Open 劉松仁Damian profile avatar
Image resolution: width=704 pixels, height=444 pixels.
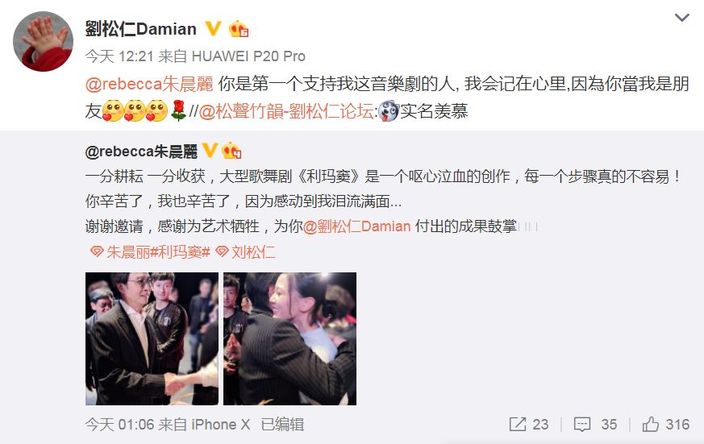pos(43,41)
